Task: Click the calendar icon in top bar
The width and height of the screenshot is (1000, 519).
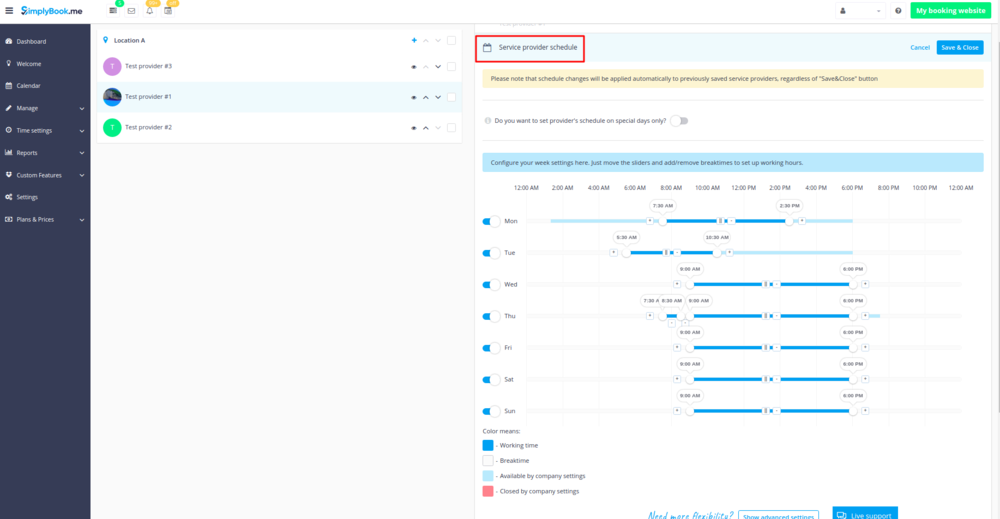Action: click(168, 11)
